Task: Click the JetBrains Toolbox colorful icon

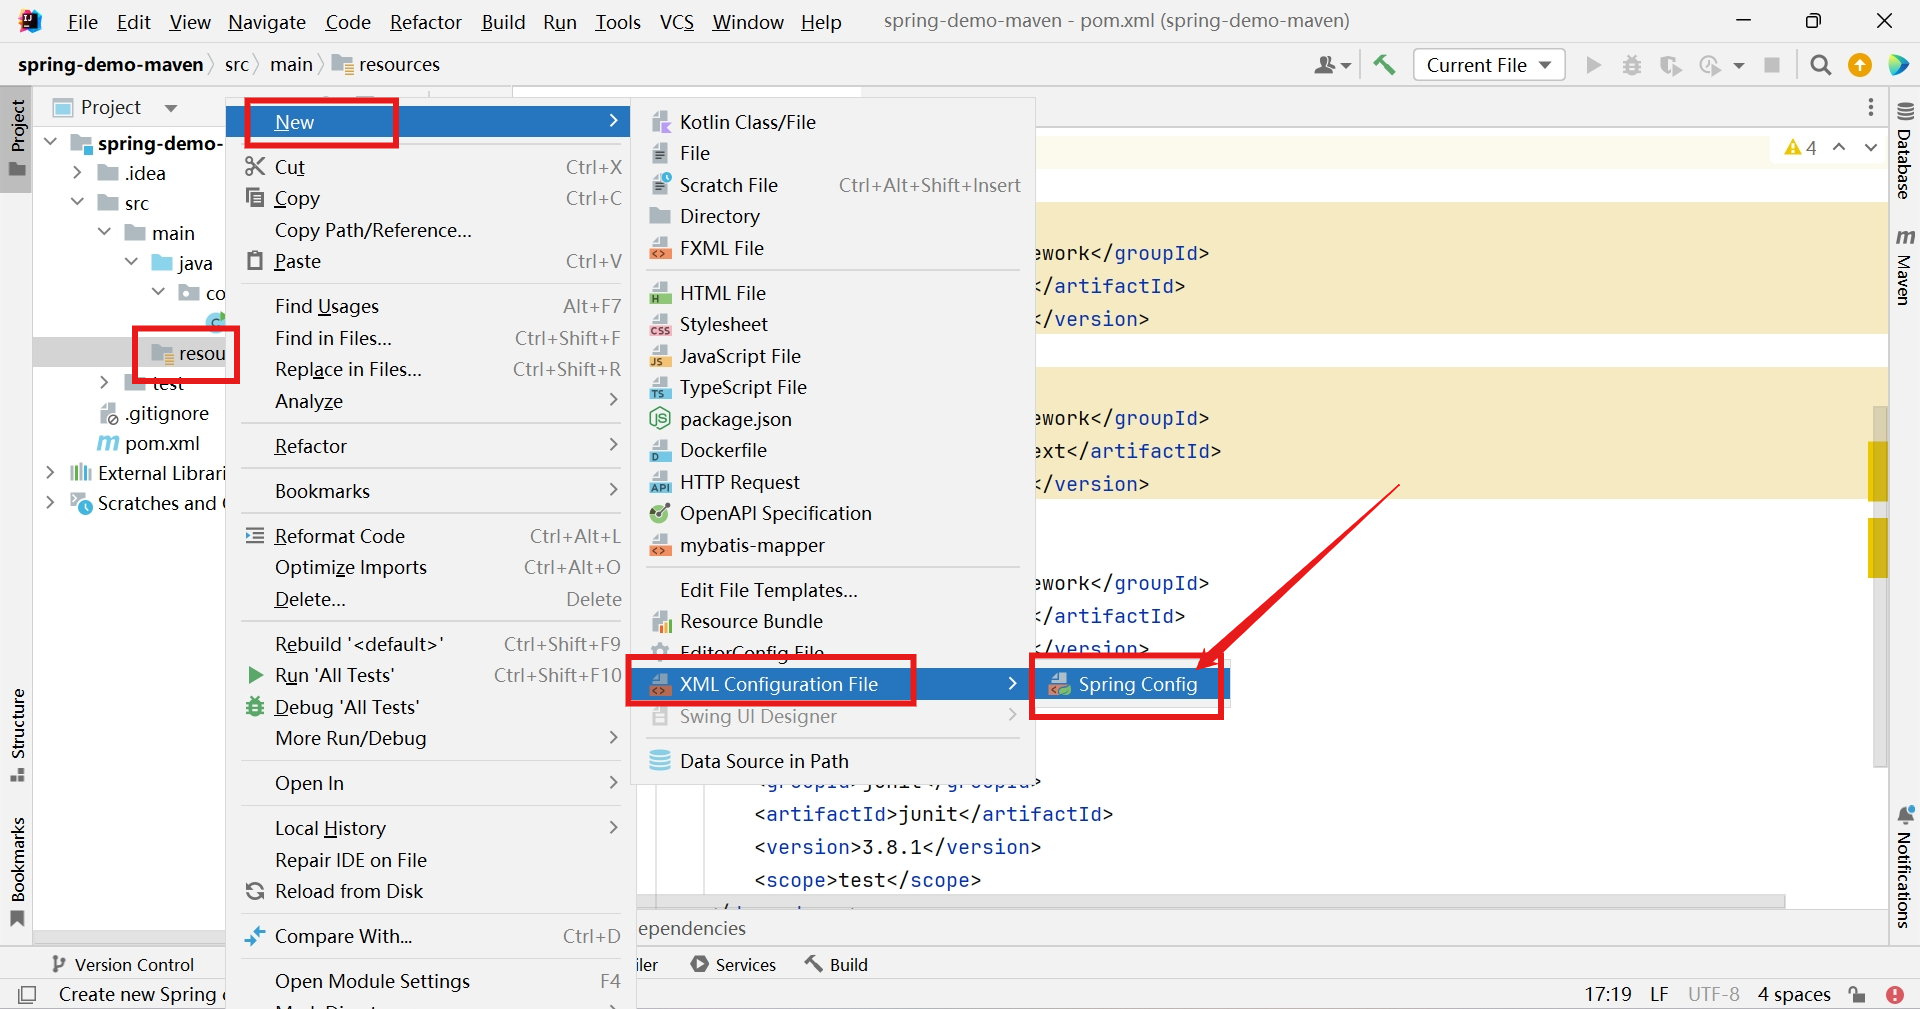Action: [x=1898, y=65]
